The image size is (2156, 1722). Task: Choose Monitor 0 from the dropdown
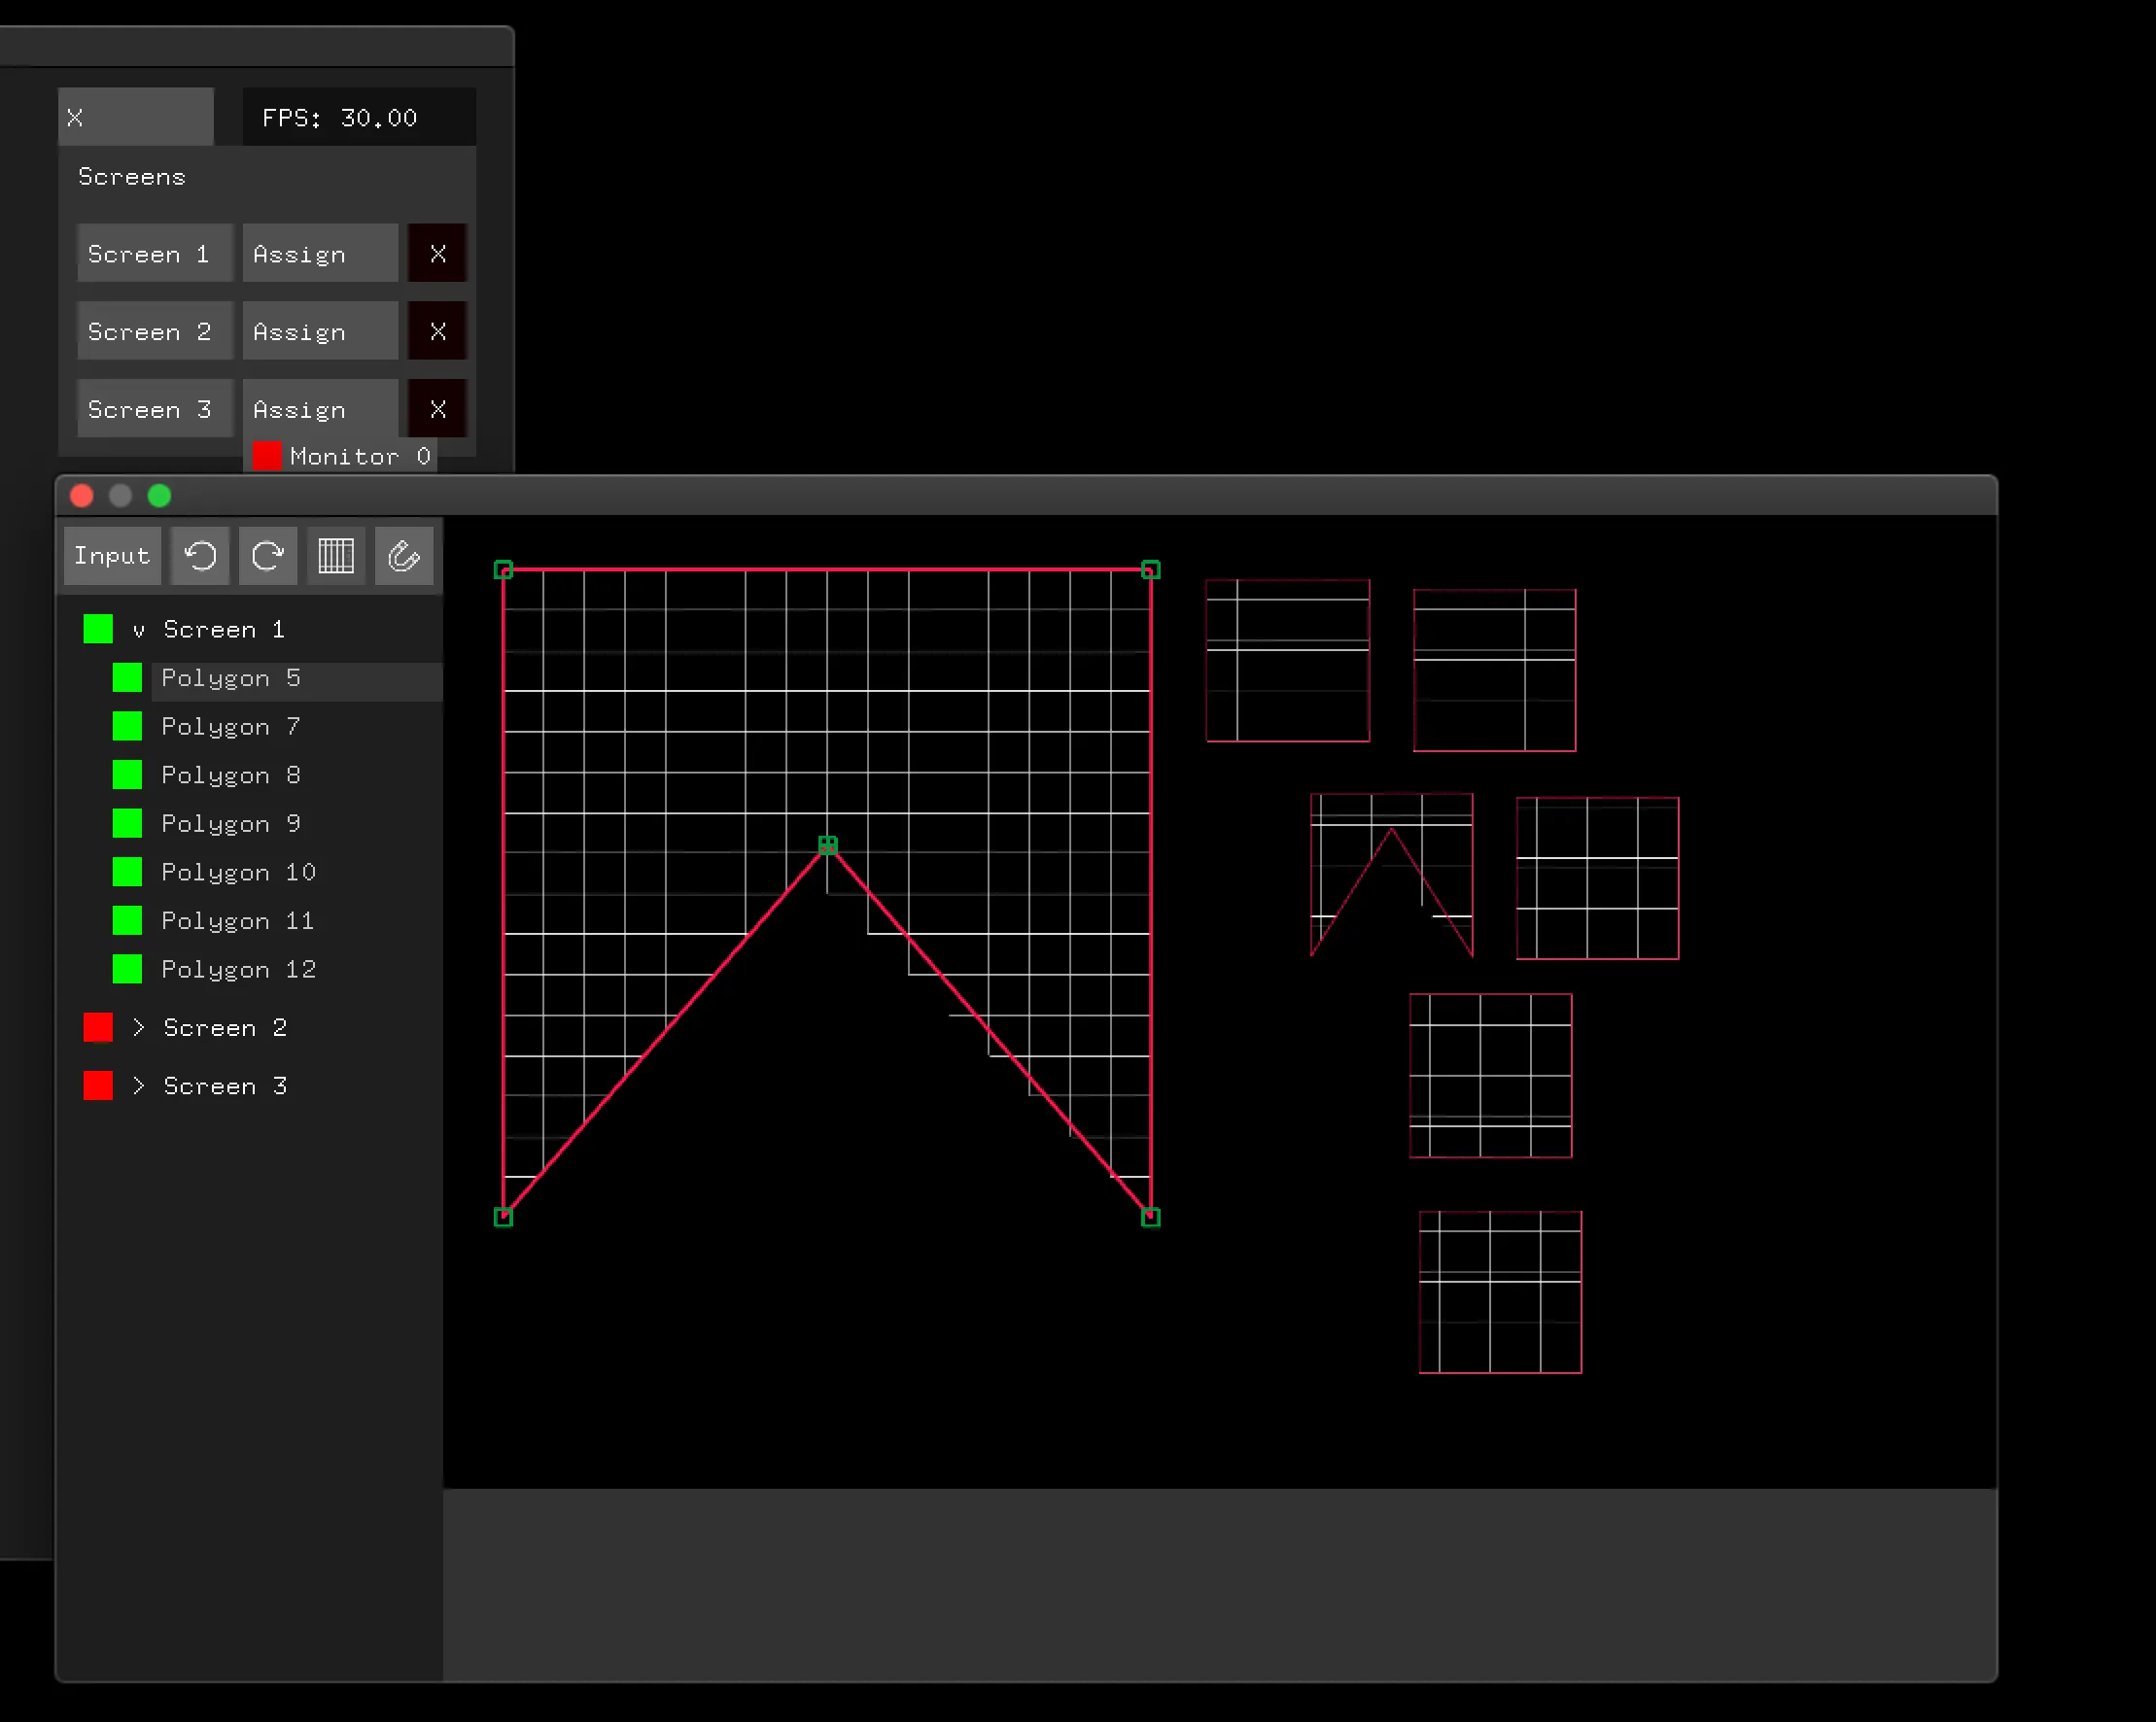pos(341,456)
